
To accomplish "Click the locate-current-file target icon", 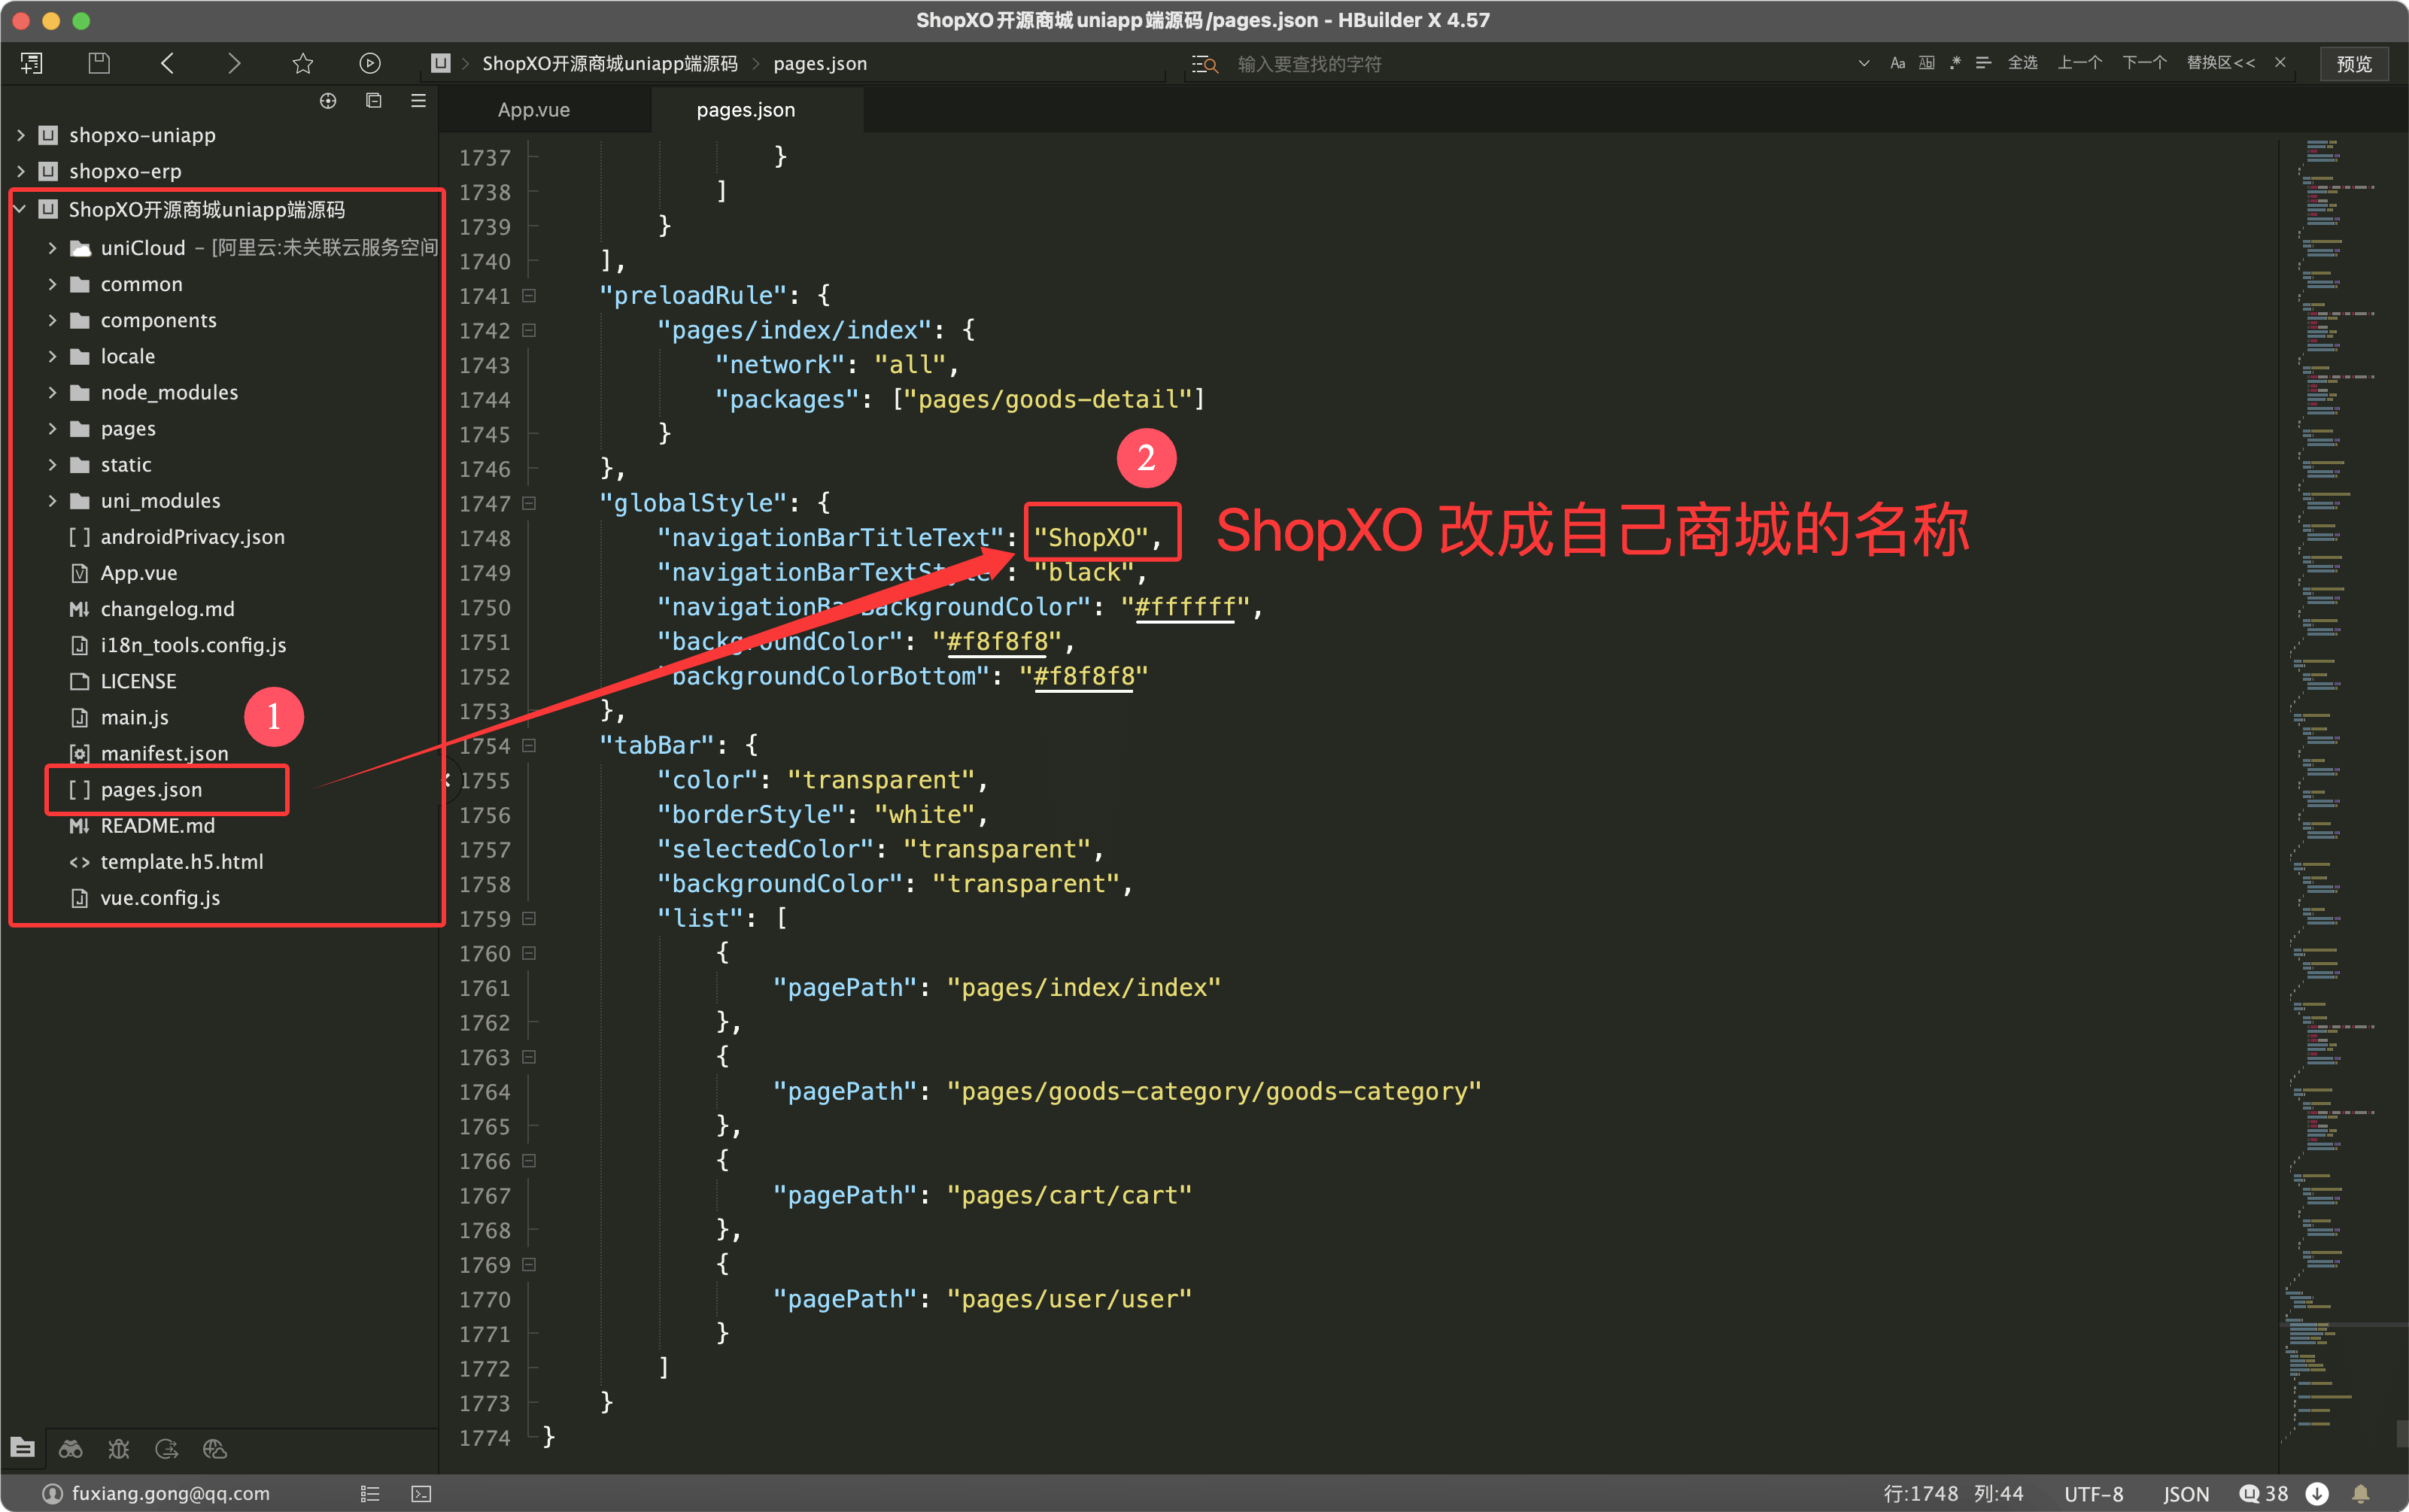I will click(x=328, y=101).
